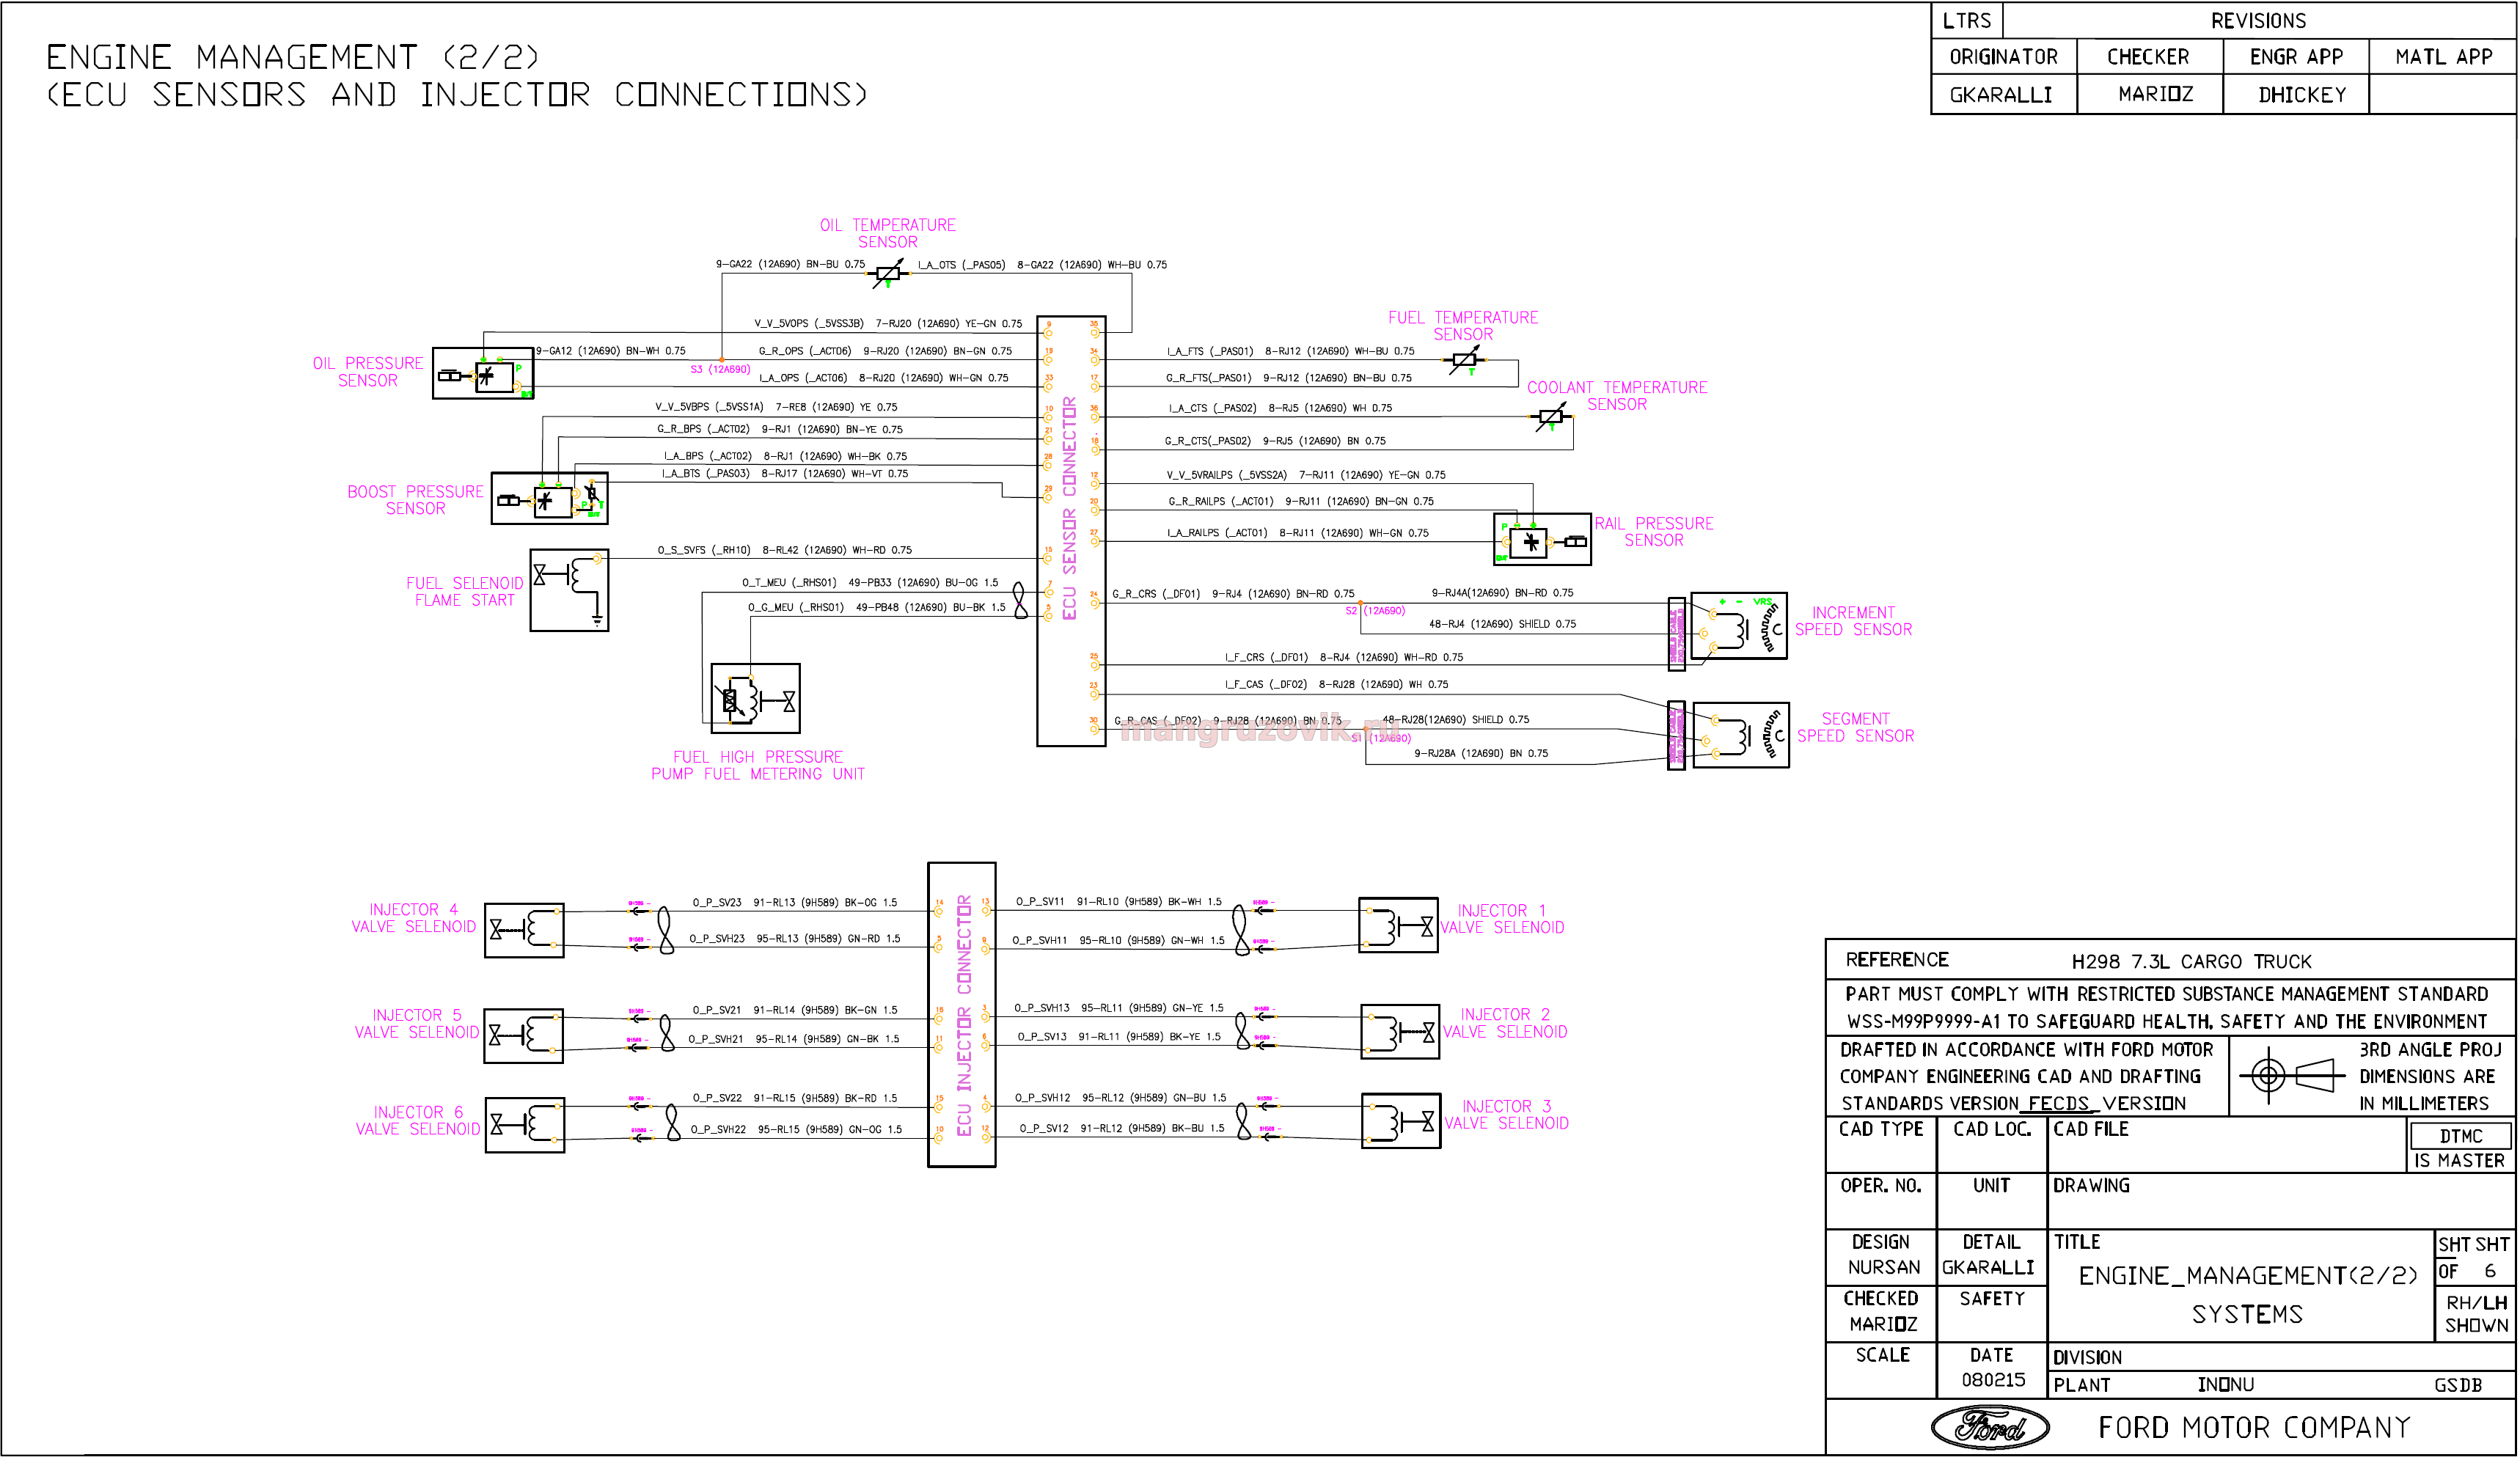Click the GKARALLI originator cell in revisions
This screenshot has height=1460, width=2520.
(2002, 95)
